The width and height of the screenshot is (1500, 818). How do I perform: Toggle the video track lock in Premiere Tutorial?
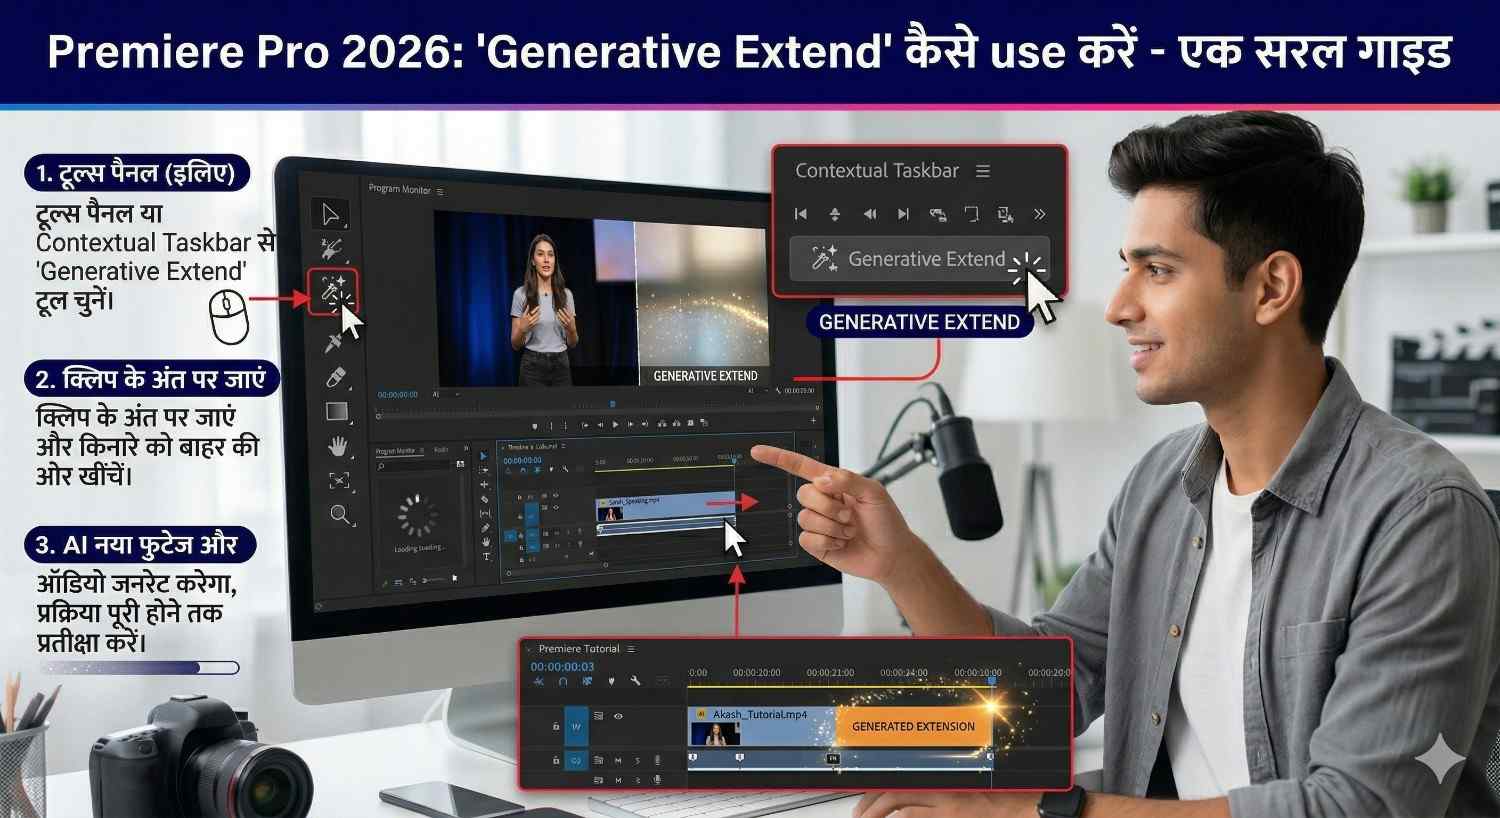click(x=556, y=727)
